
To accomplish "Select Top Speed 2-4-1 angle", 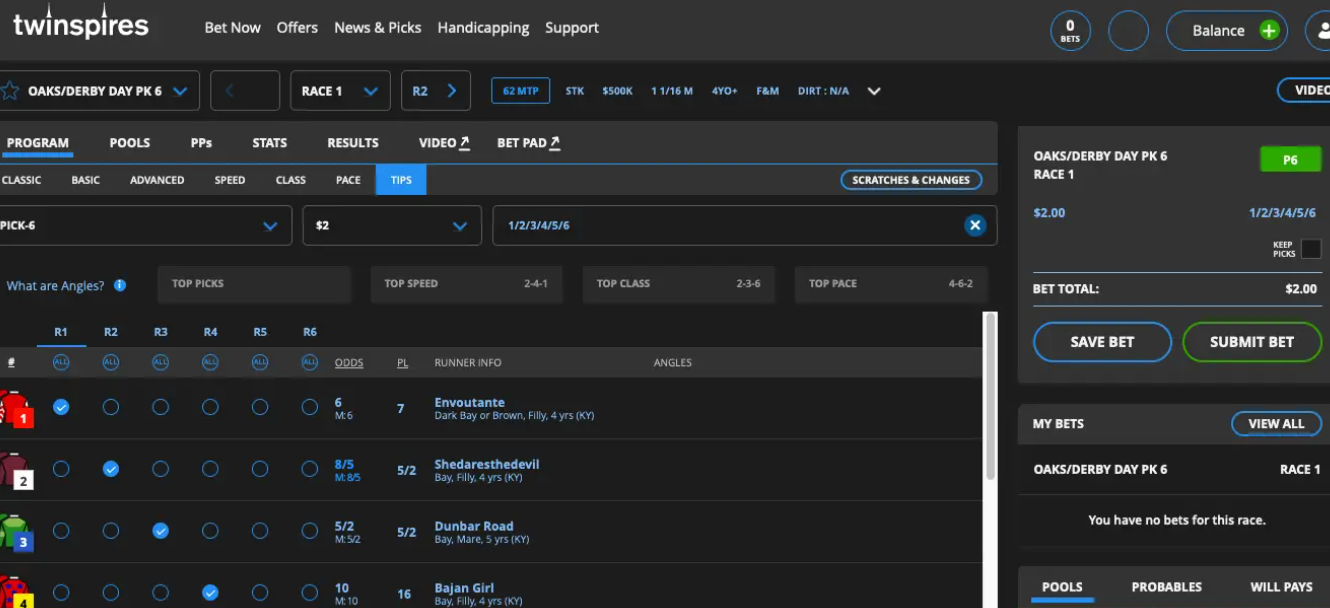I will tap(466, 284).
